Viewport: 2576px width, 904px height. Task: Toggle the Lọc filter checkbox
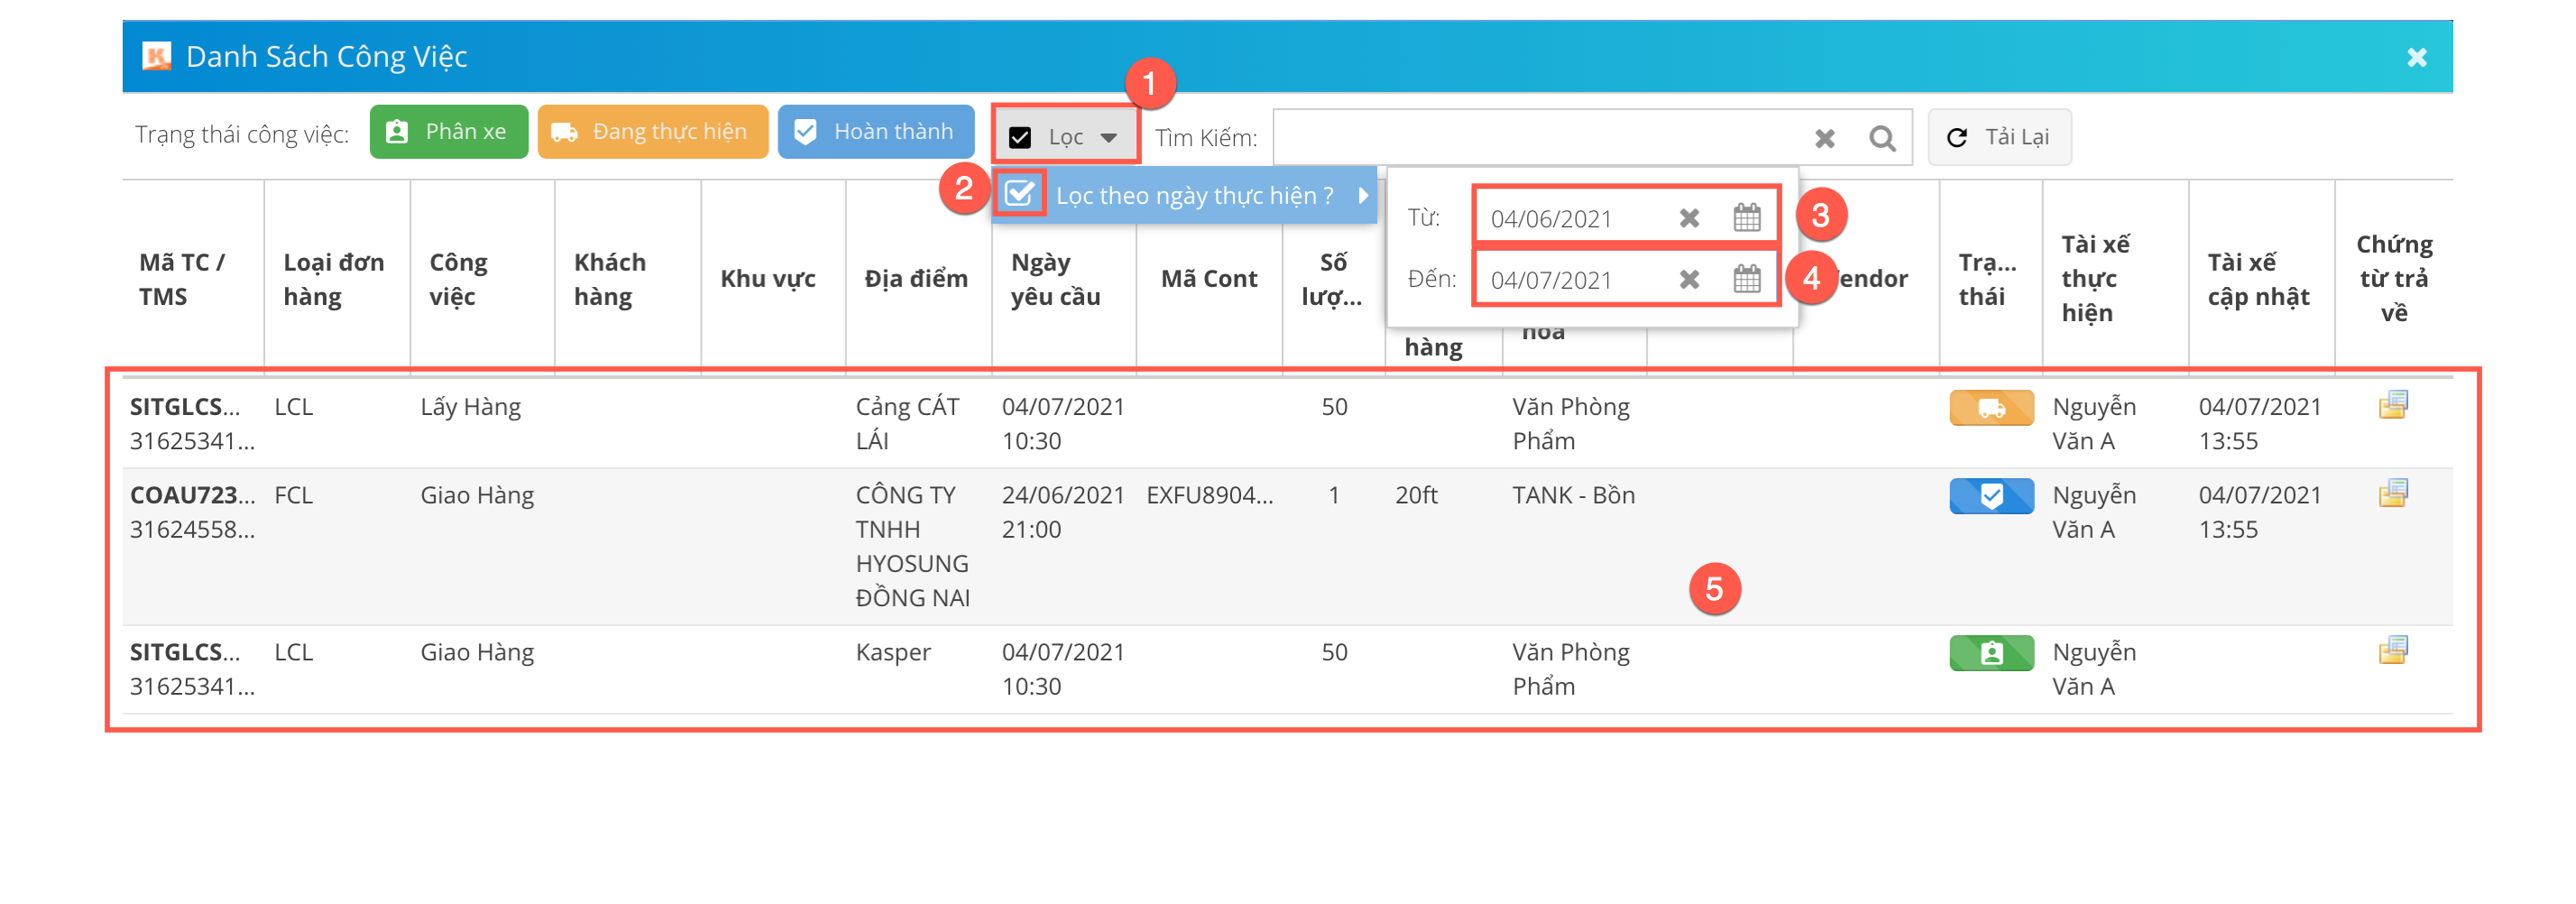point(1020,137)
